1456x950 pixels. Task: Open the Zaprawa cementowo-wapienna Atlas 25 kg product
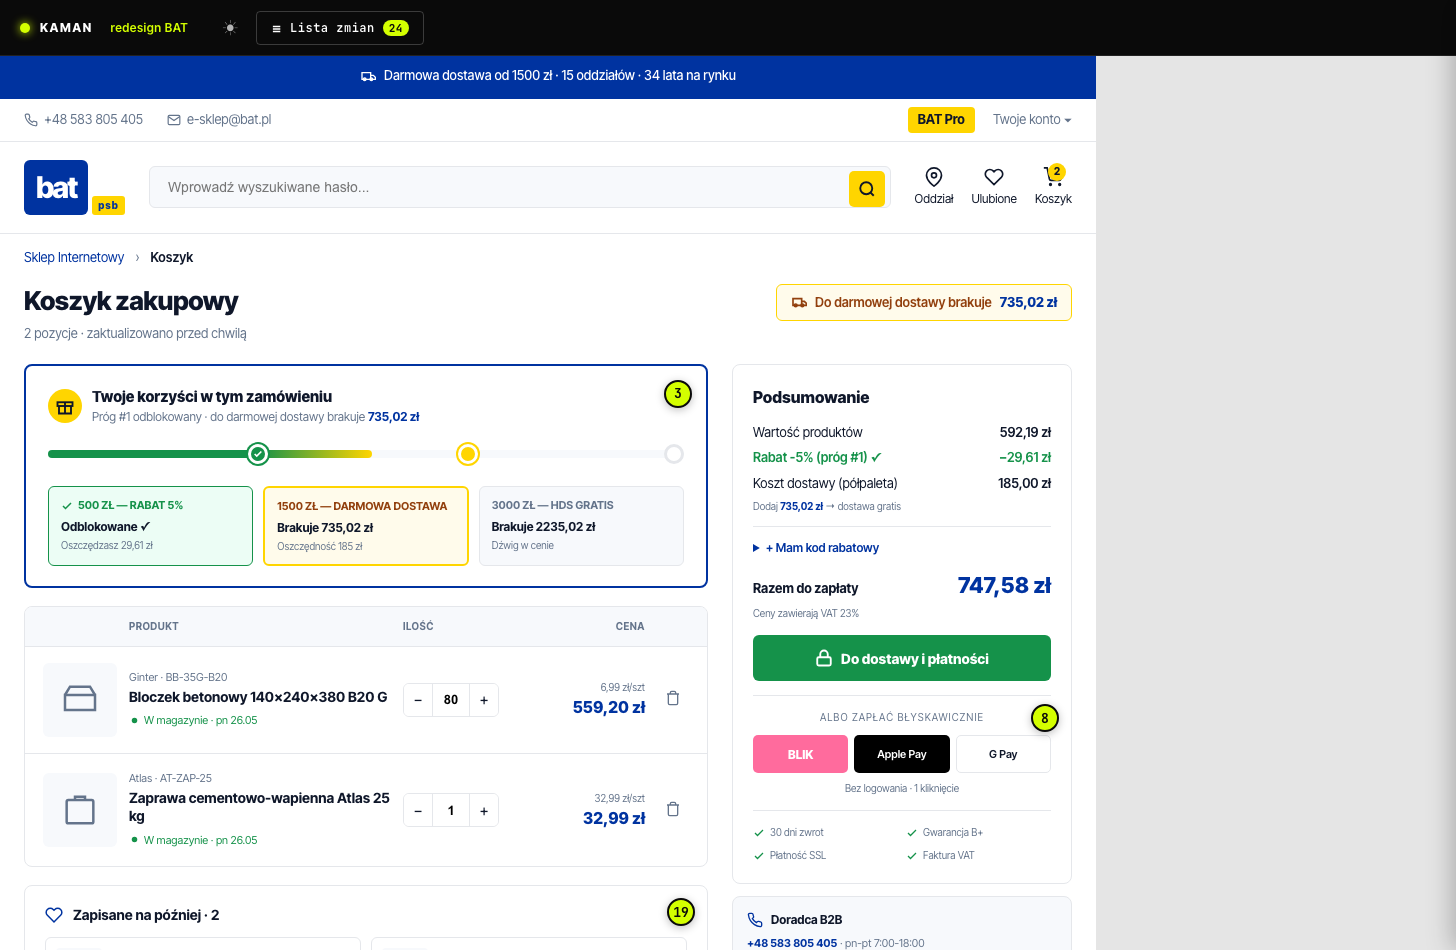[259, 807]
